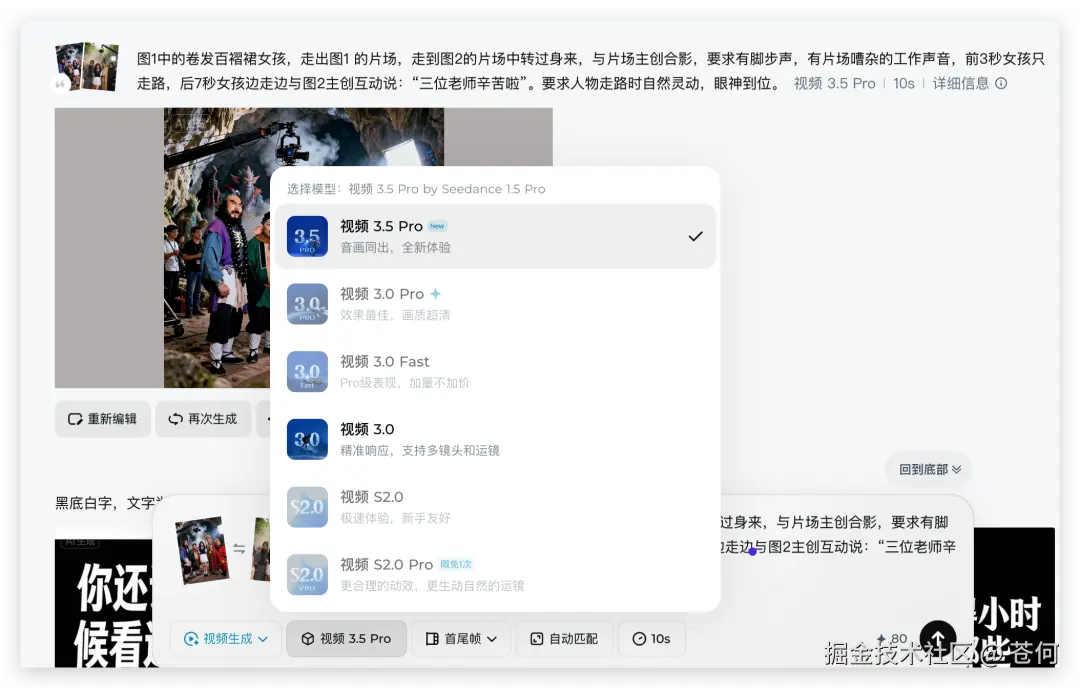
Task: Click the 限免1次 badge on S2.0 Pro
Action: [x=456, y=564]
